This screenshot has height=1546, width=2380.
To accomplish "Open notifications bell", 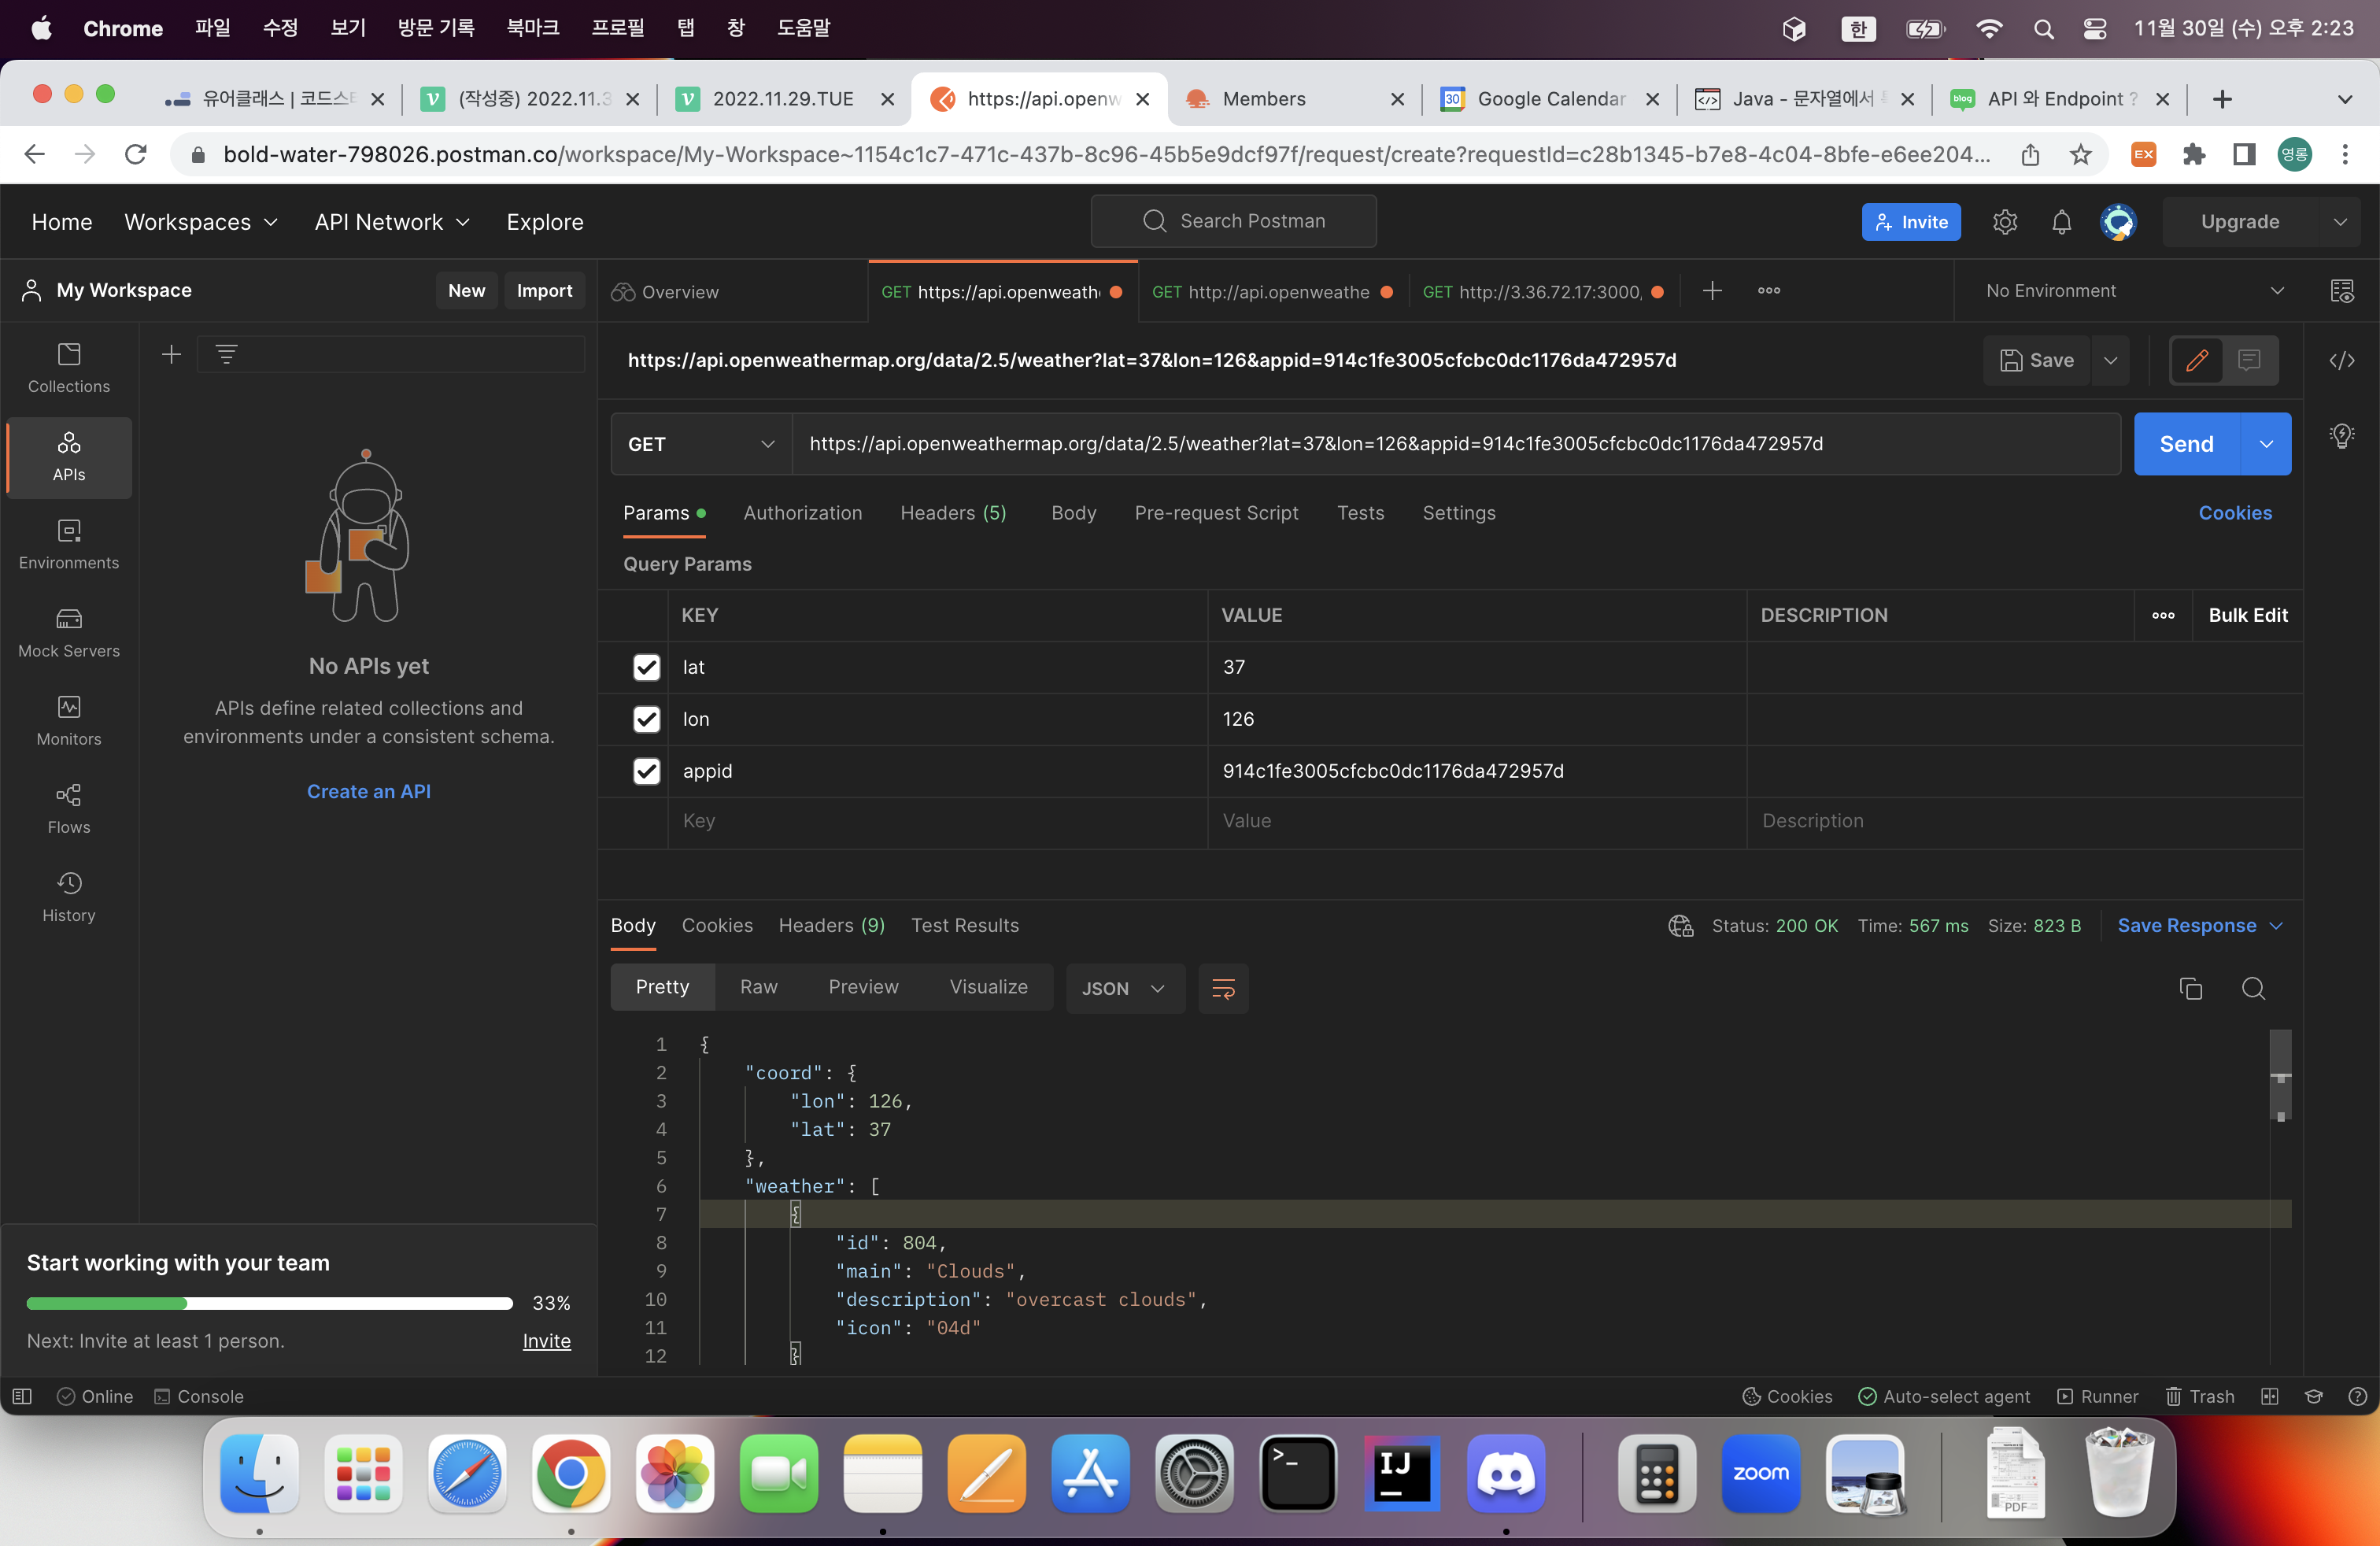I will point(2061,222).
